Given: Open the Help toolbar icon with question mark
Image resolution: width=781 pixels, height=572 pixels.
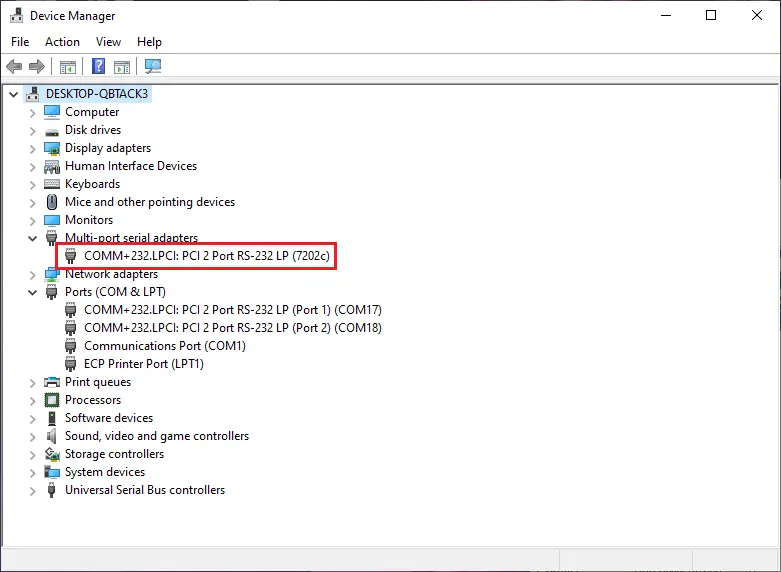Looking at the screenshot, I should pos(99,66).
